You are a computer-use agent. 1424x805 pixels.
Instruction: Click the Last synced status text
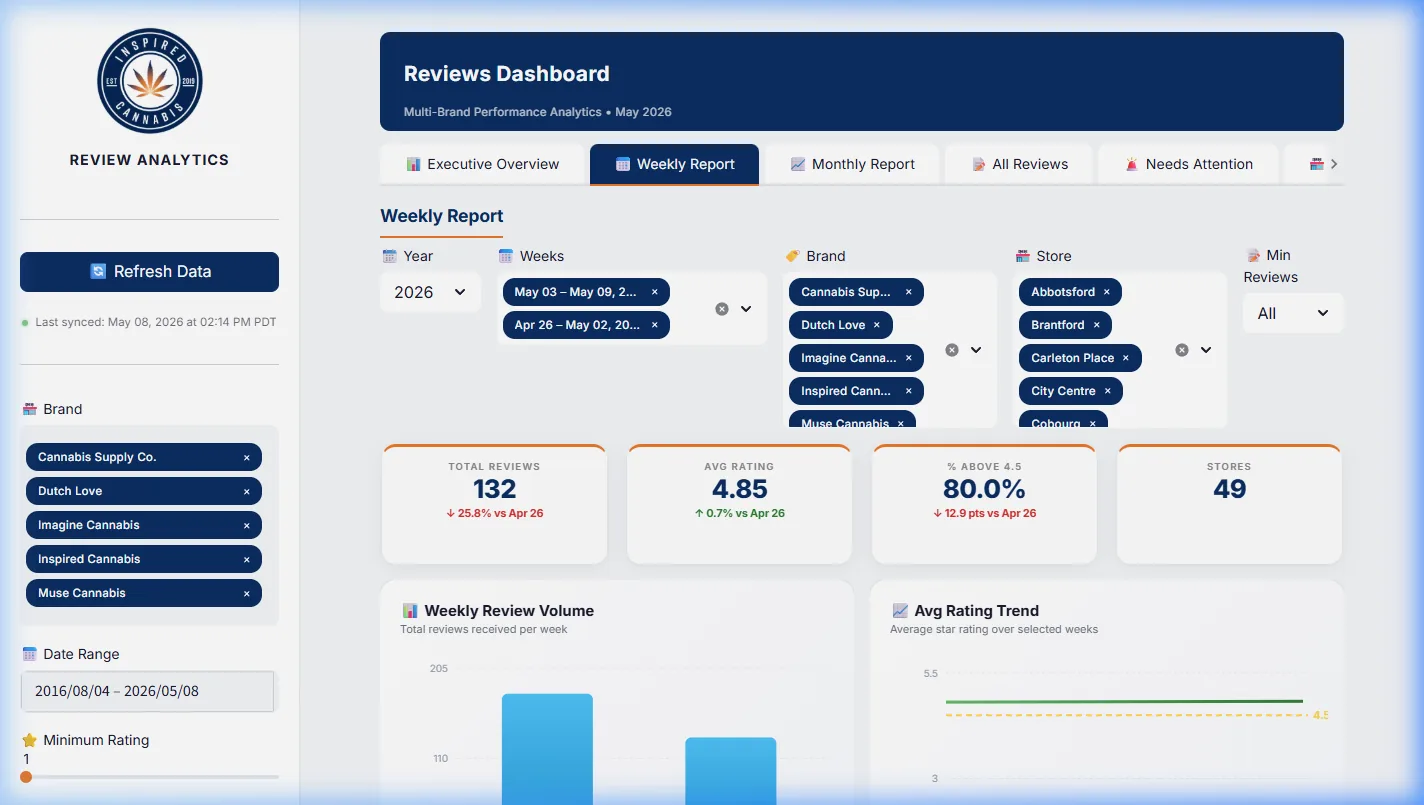pyautogui.click(x=155, y=322)
